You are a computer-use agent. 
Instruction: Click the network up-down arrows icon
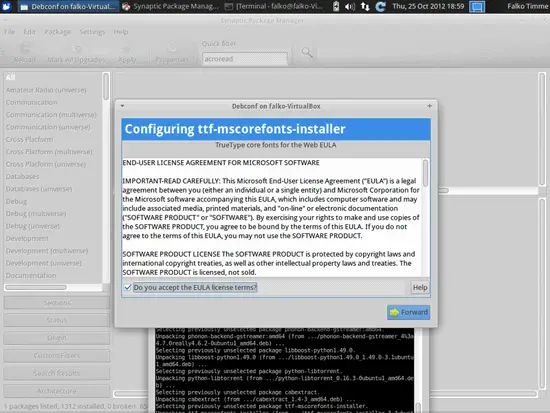tap(365, 6)
